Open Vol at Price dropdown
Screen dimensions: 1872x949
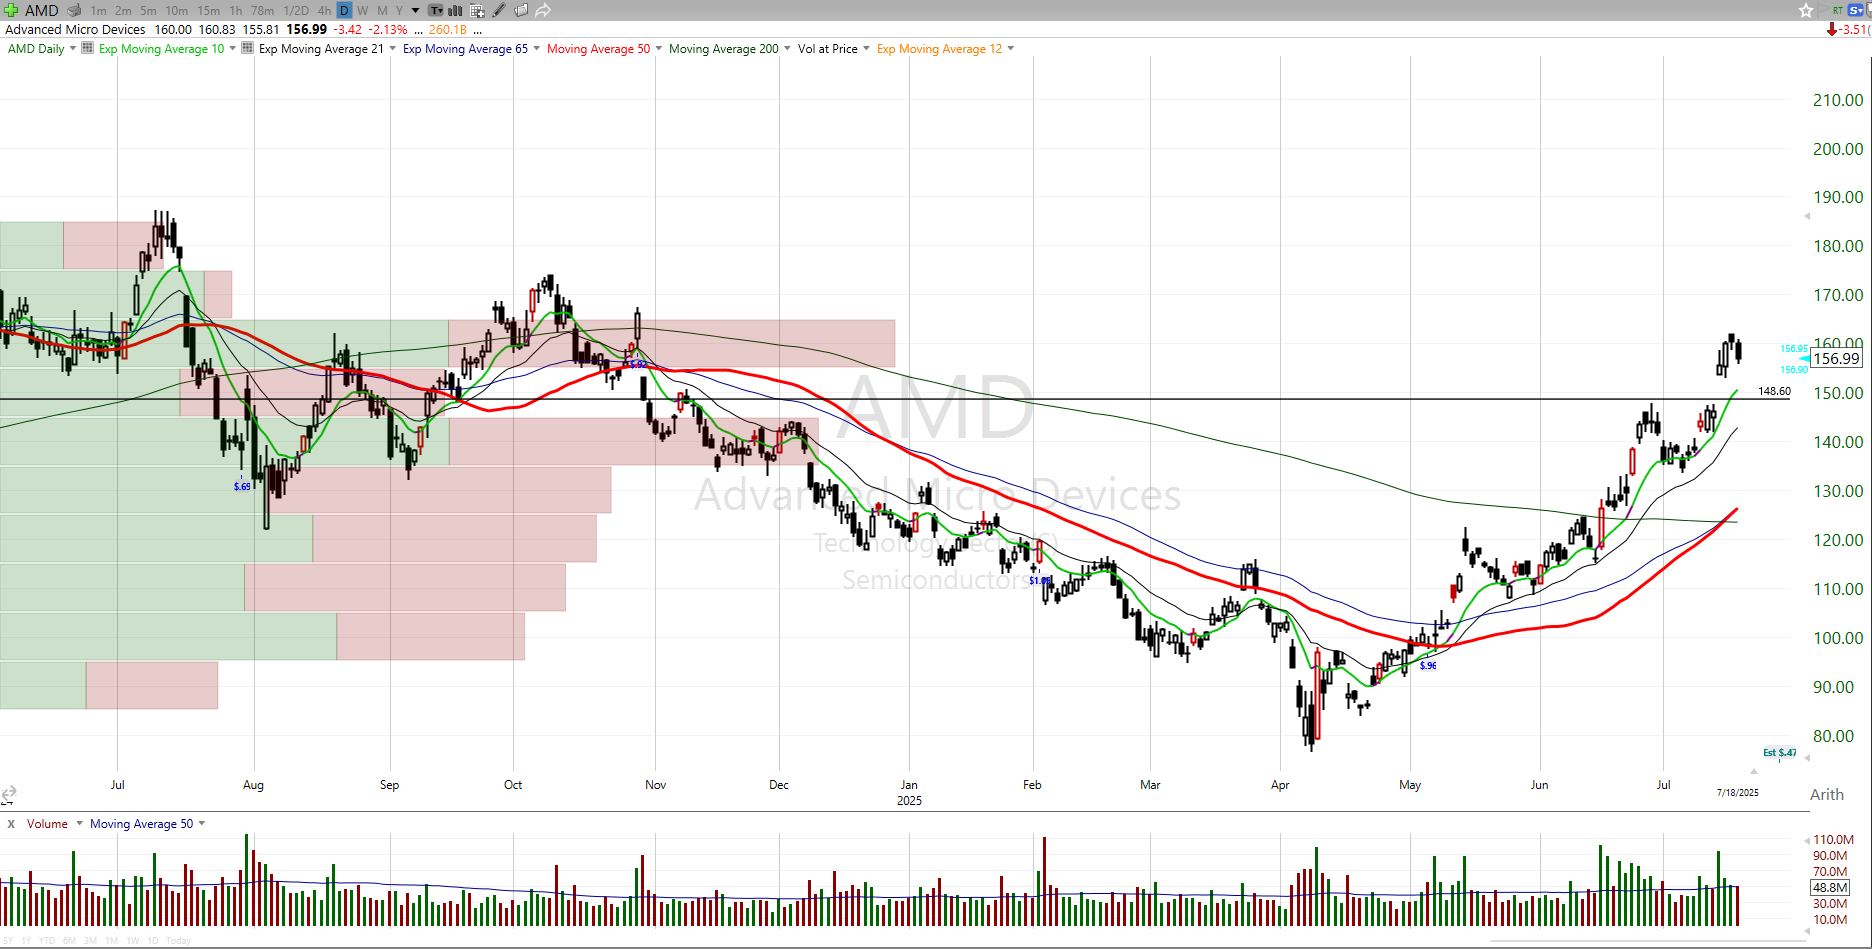866,48
